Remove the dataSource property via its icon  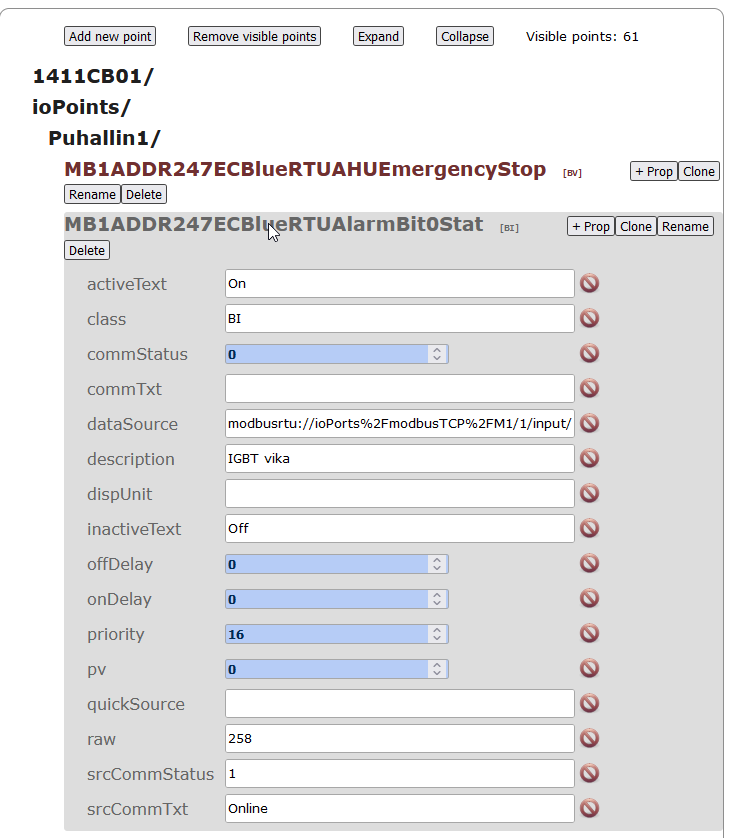590,423
